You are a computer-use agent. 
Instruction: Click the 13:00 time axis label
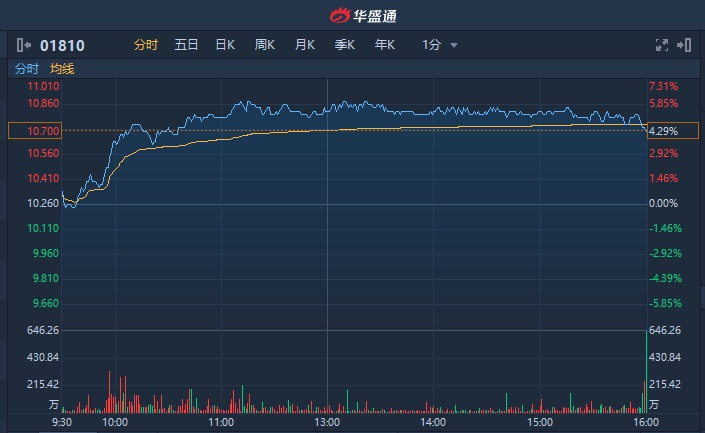pos(327,423)
